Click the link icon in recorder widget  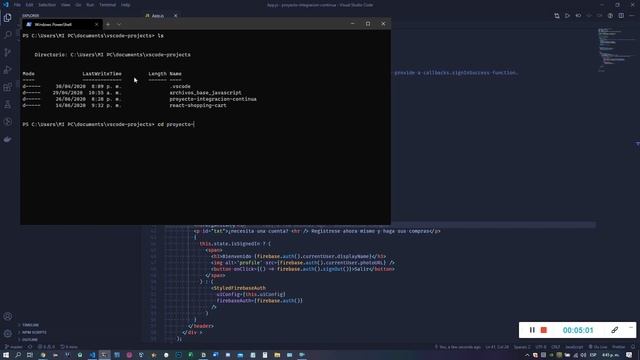[614, 330]
